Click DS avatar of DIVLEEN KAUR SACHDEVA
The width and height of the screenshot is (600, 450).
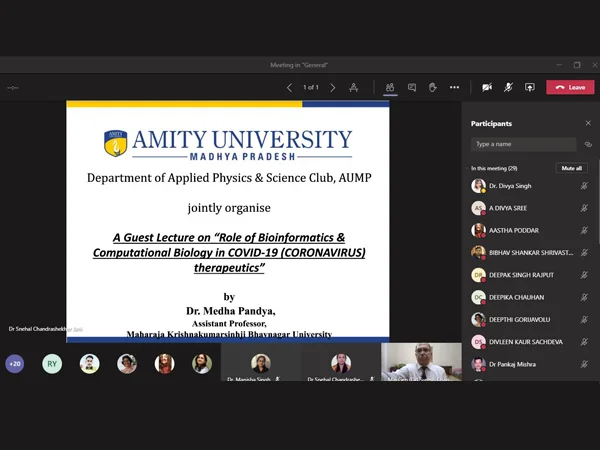478,342
